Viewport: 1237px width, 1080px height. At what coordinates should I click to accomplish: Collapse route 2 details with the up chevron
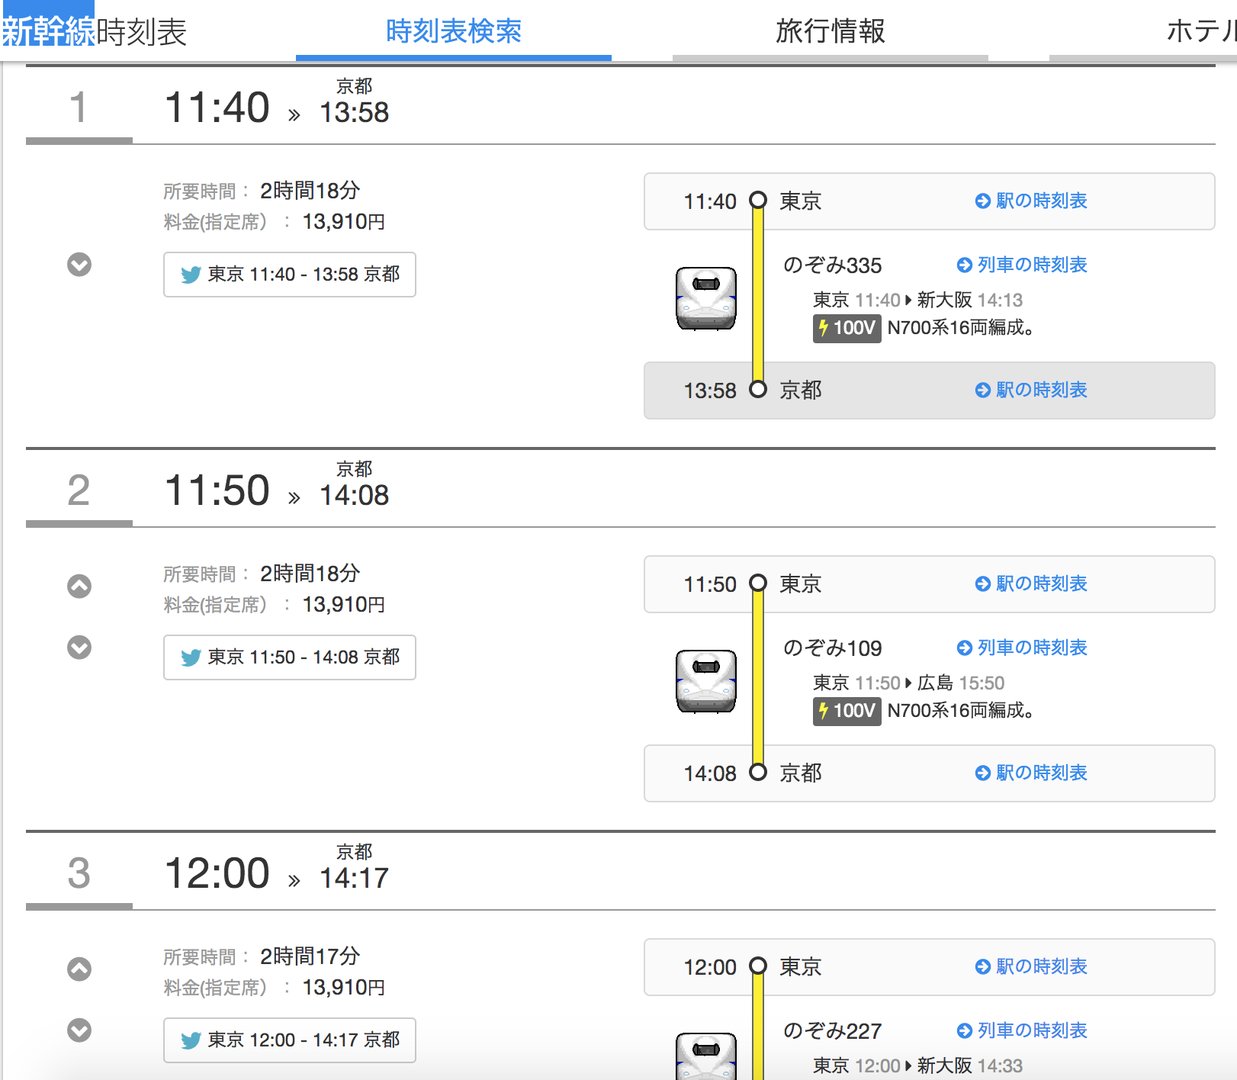coord(79,585)
